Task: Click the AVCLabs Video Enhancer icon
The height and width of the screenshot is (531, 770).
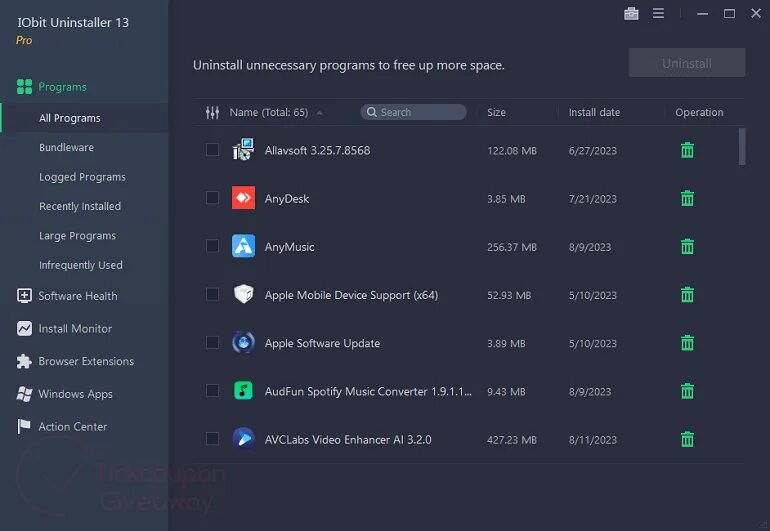Action: [243, 438]
